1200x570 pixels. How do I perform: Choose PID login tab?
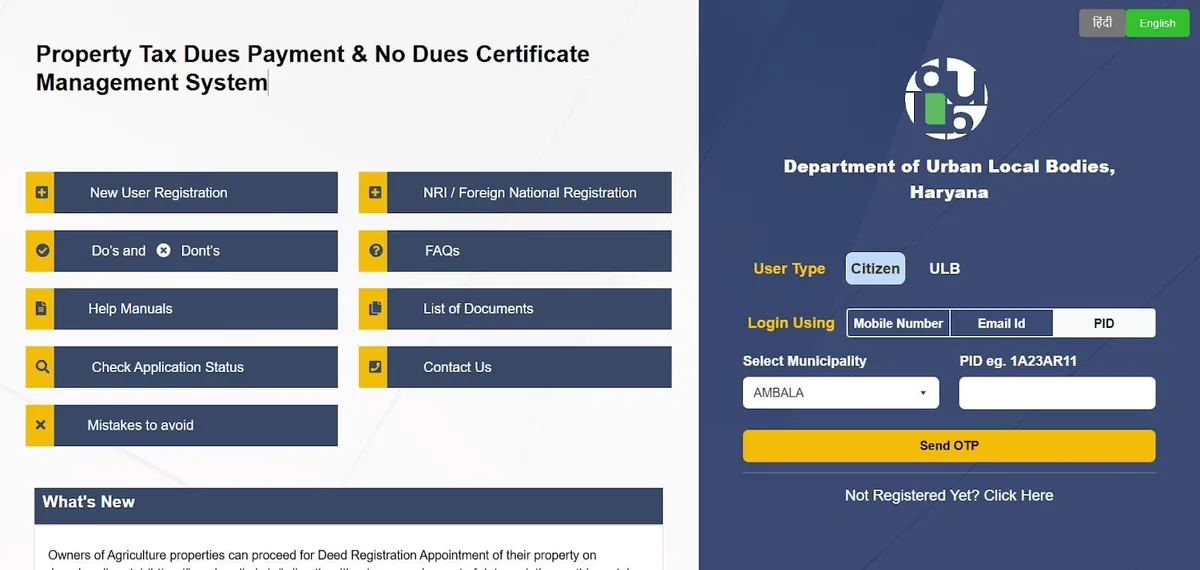(1104, 323)
